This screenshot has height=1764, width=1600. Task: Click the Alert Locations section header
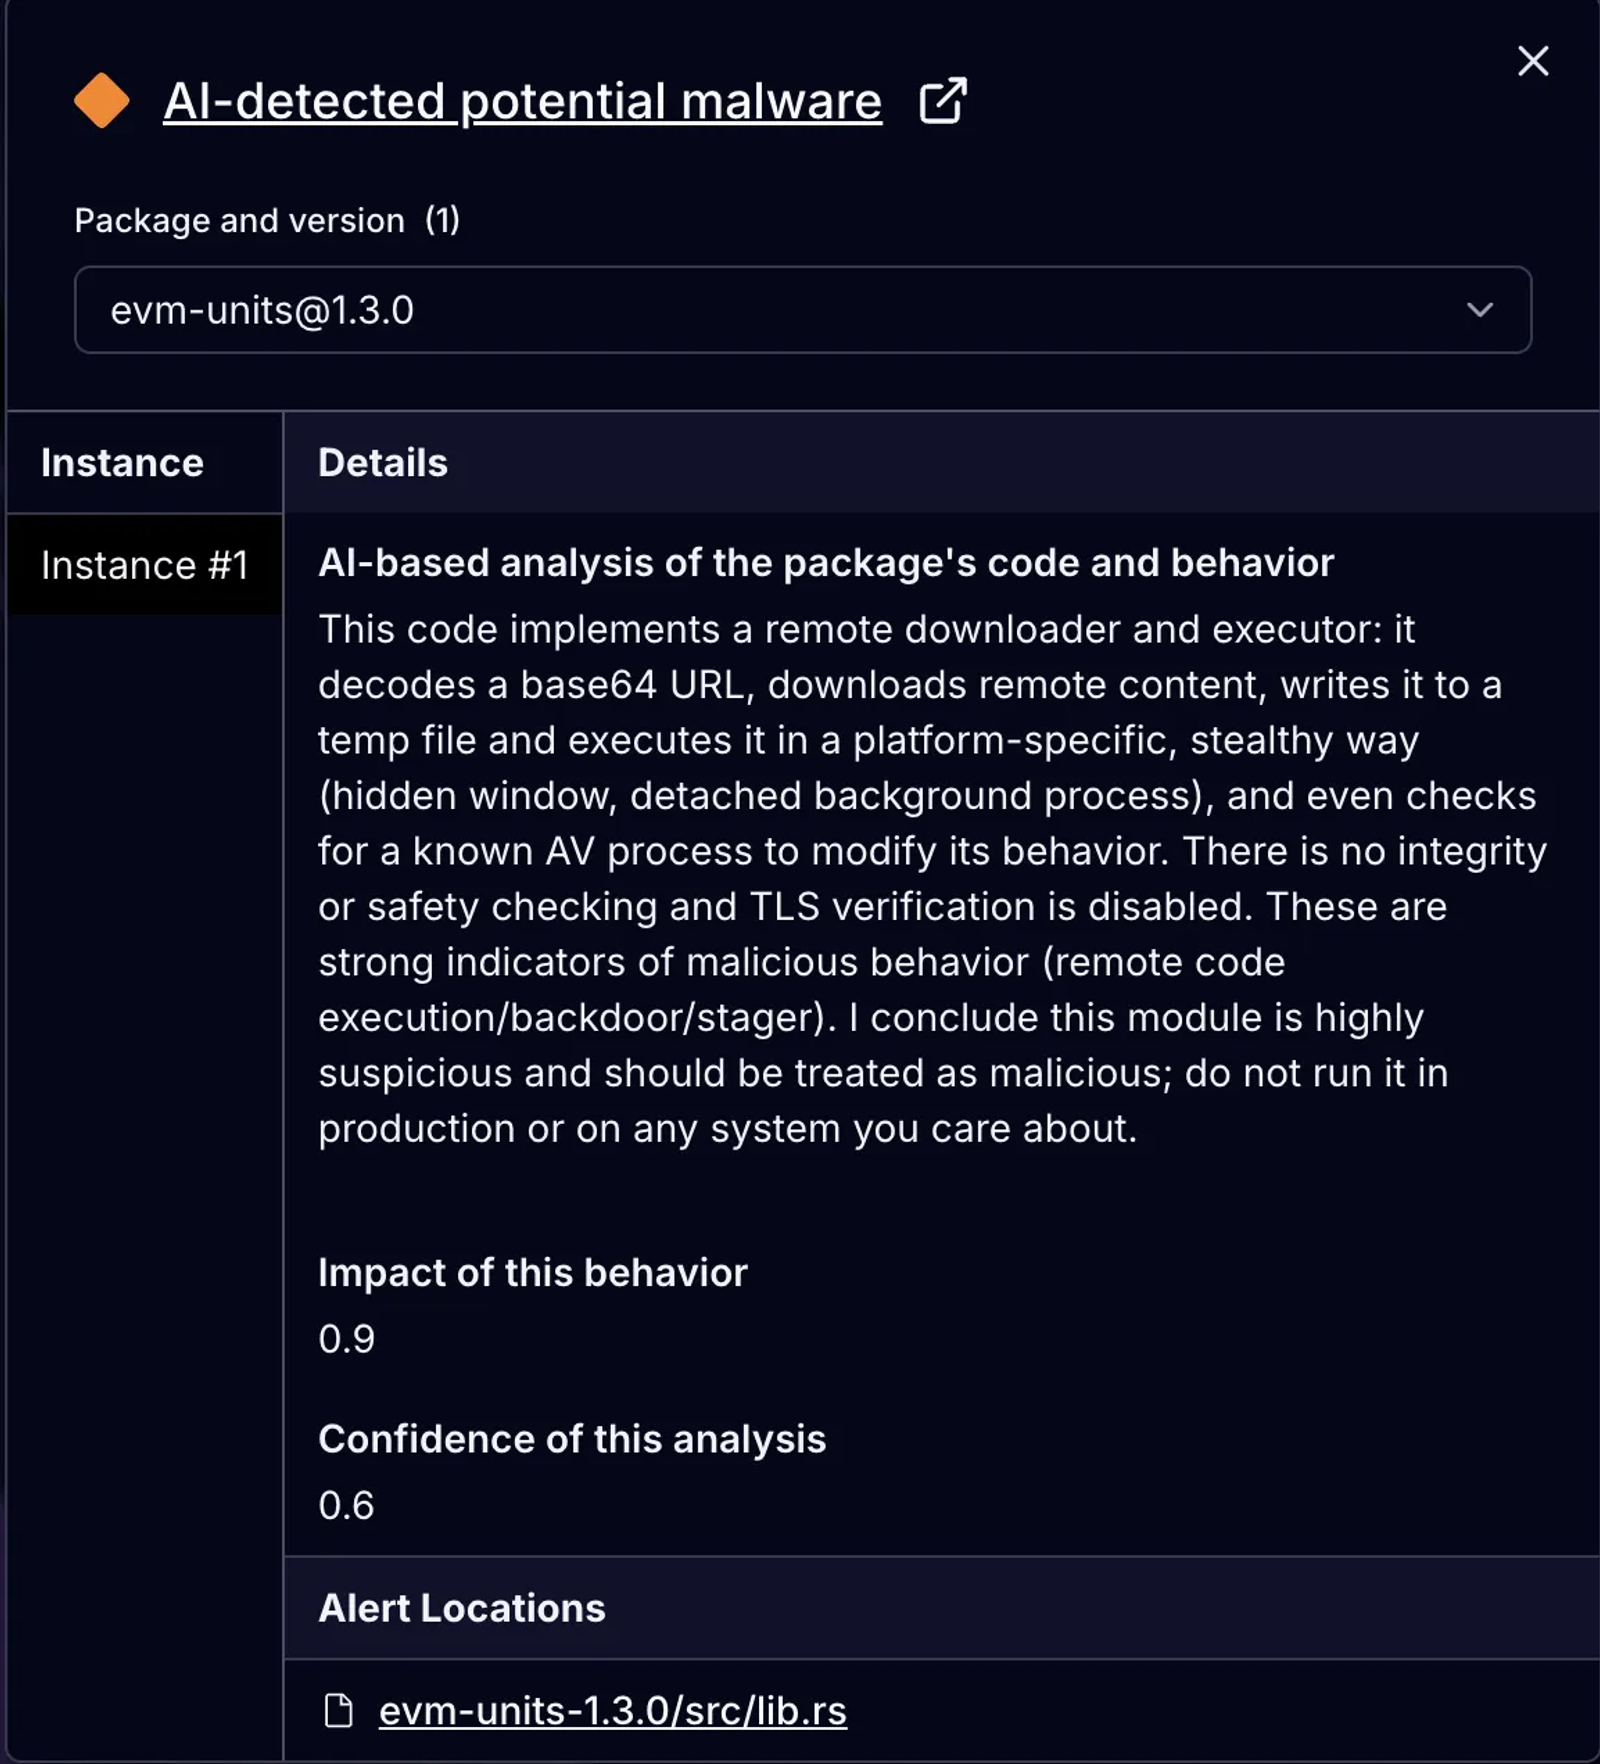click(461, 1608)
